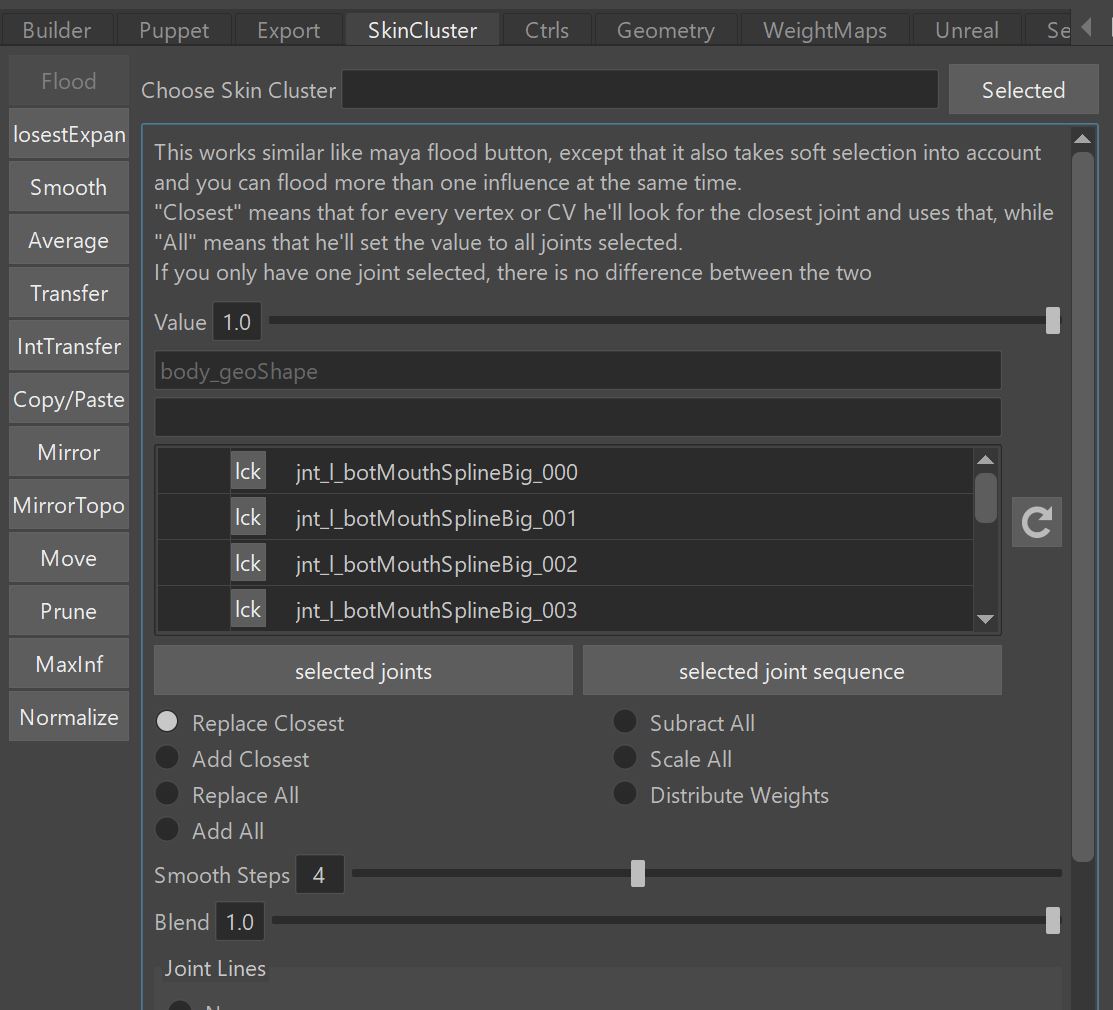Open the Normalize side tab
The image size is (1113, 1010).
69,717
